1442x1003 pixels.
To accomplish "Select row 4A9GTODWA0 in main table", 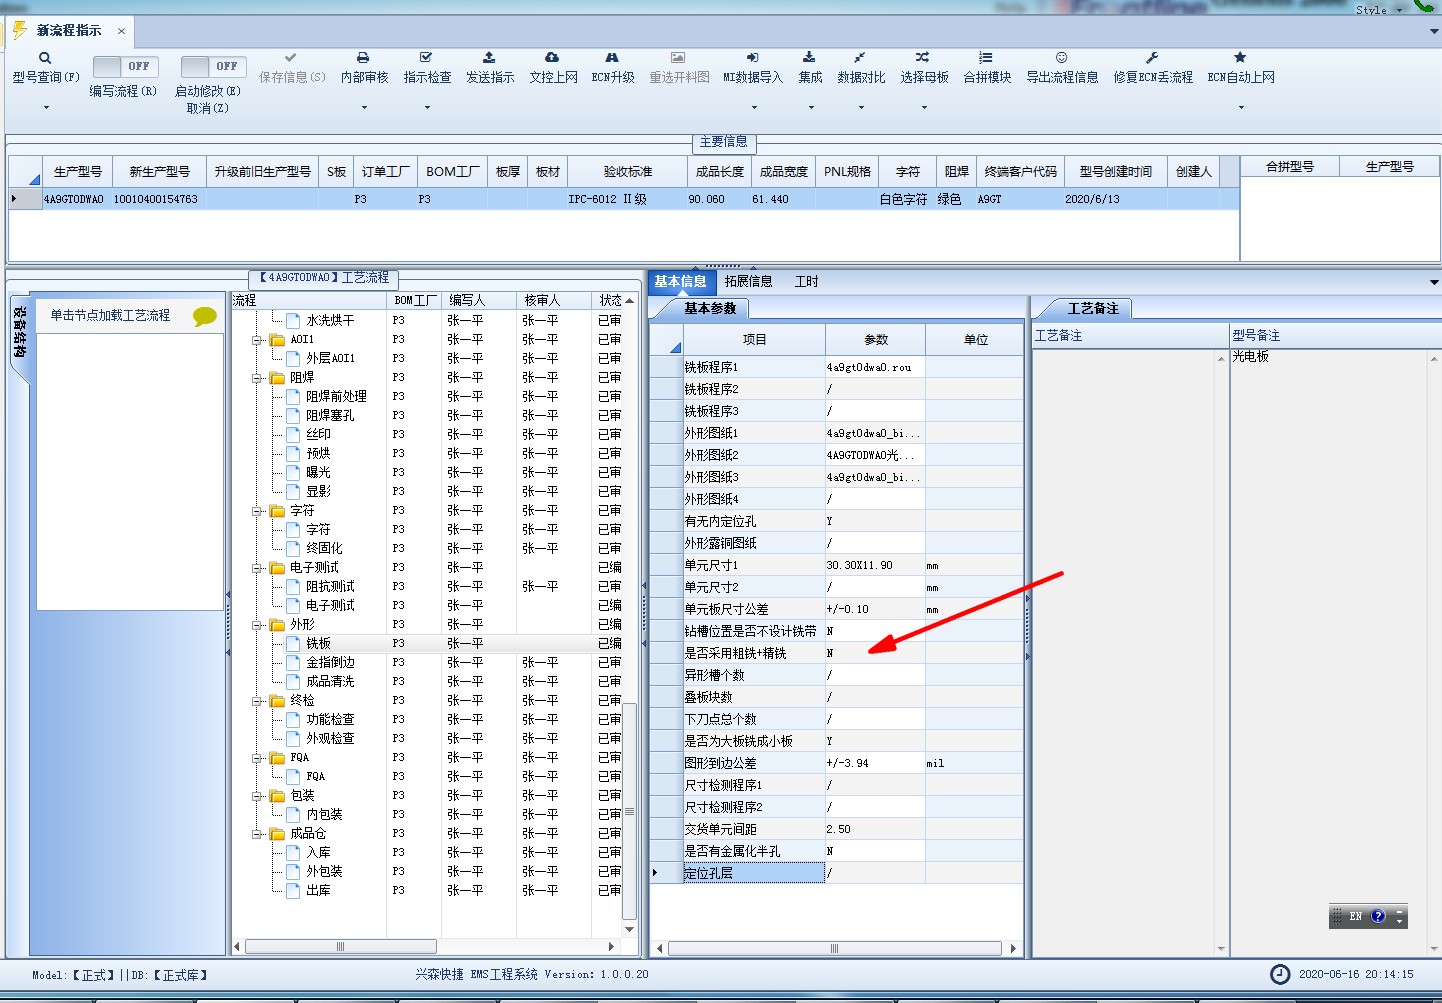I will [x=624, y=200].
